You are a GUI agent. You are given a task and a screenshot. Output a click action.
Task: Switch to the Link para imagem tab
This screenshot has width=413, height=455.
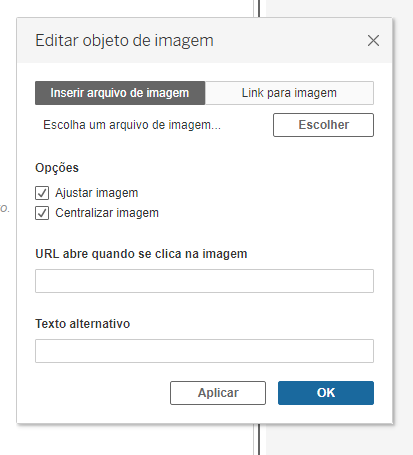289,93
